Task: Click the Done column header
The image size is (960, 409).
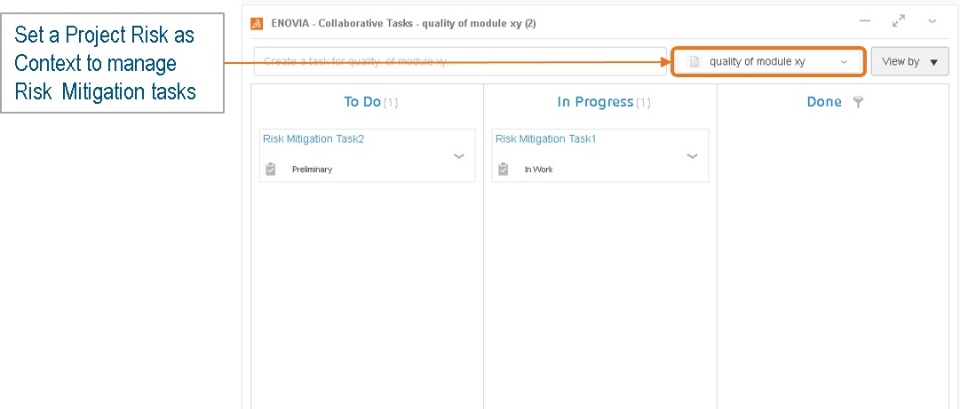Action: [x=824, y=102]
